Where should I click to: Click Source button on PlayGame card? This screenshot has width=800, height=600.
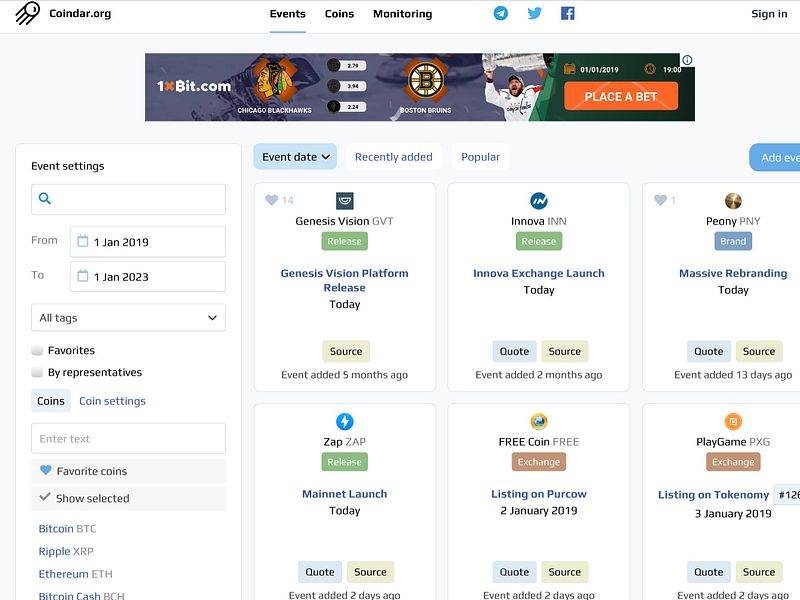point(759,572)
